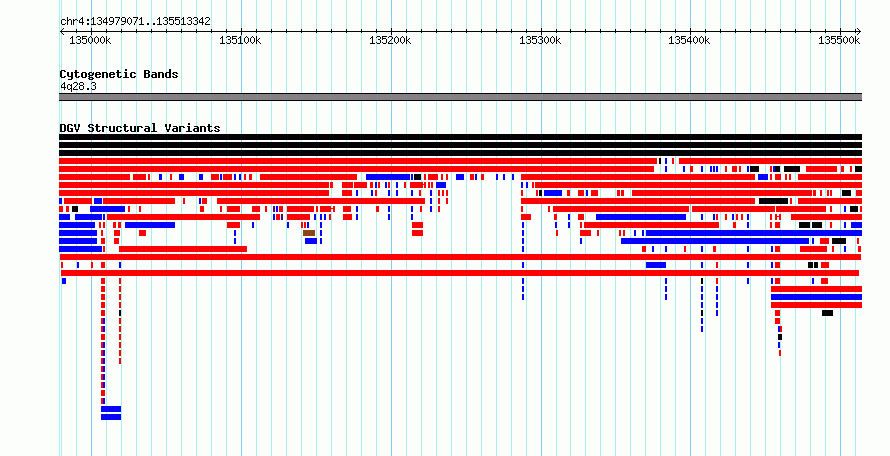The height and width of the screenshot is (456, 890).
Task: Click the 135400k ruler tick label
Action: (x=689, y=41)
